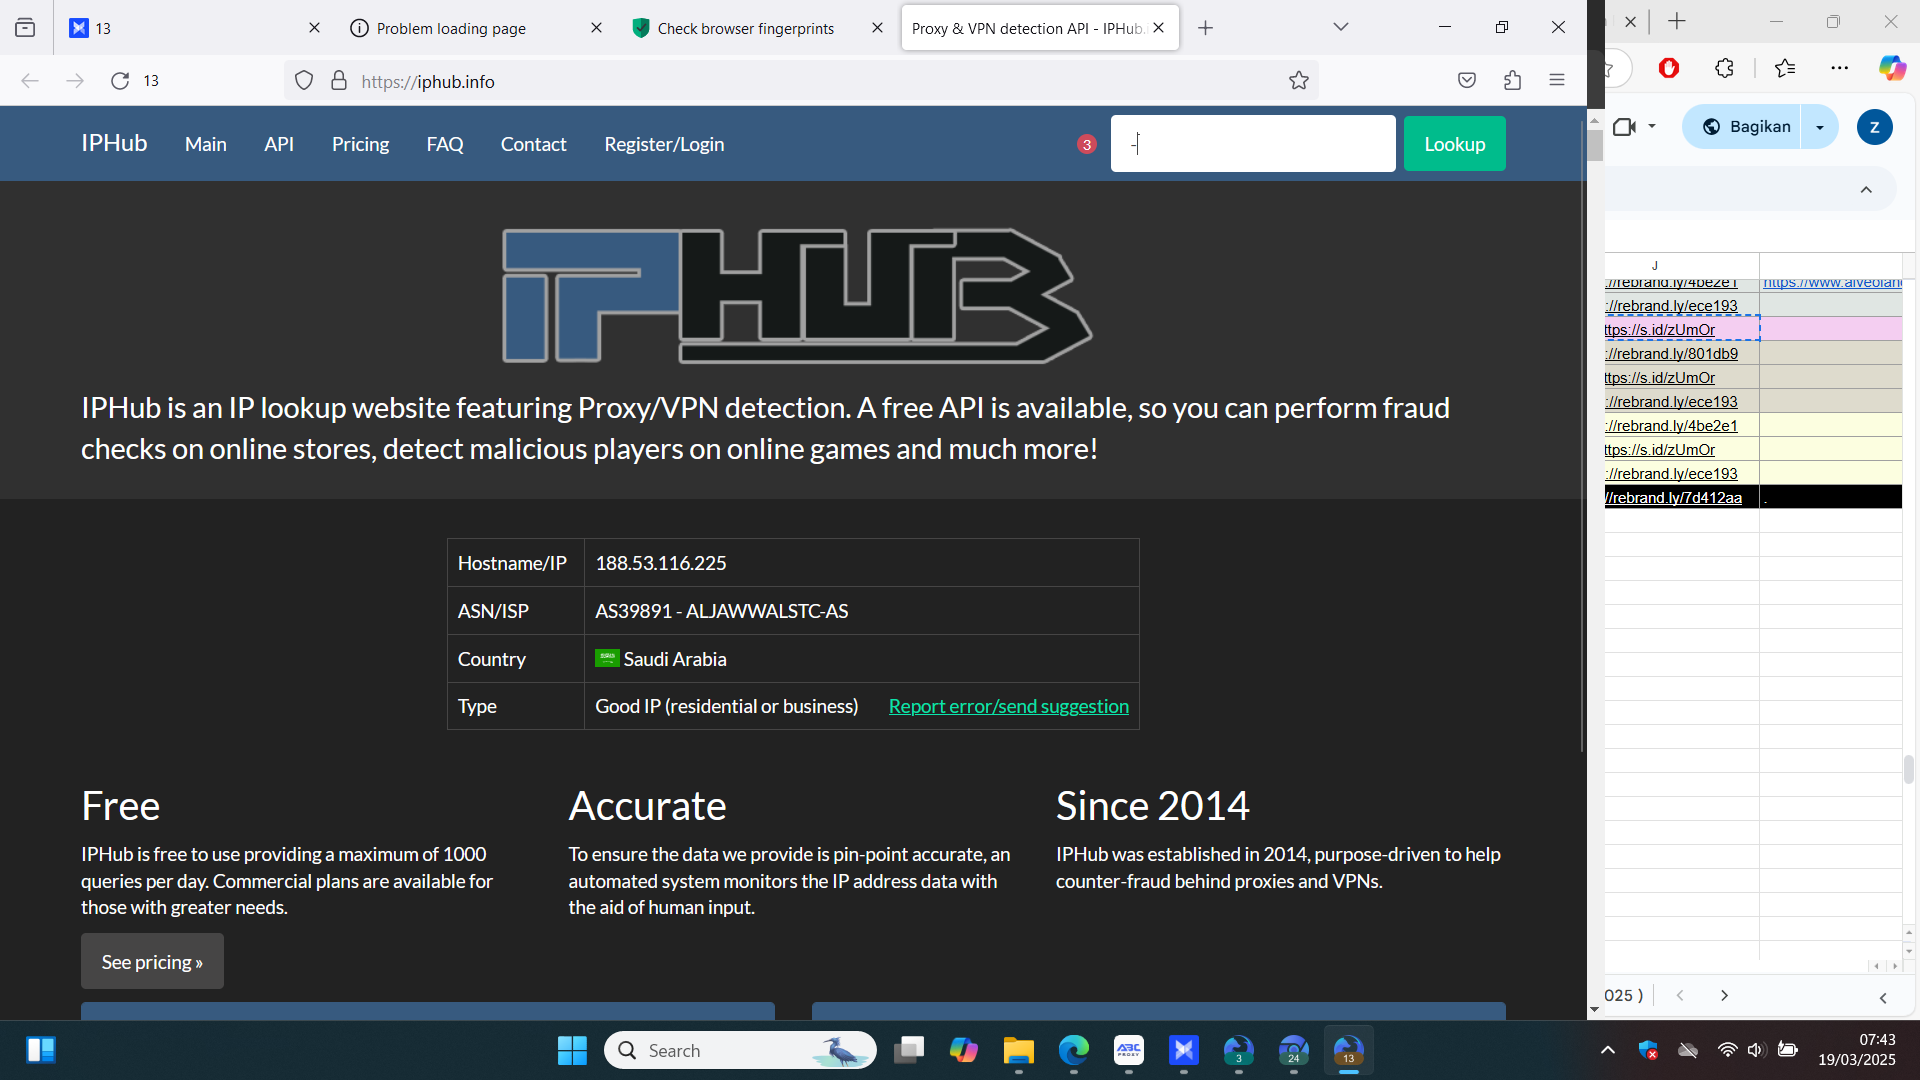Open the Contact navigation link
The image size is (1920, 1080).
click(534, 144)
